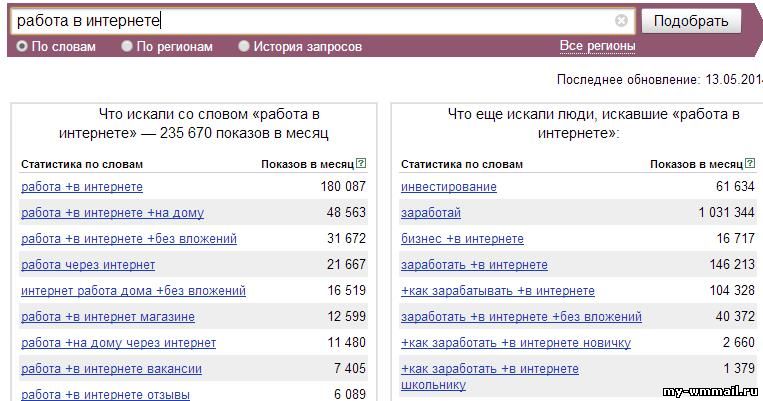Click the value '146 213'
Viewport: 763px width, 401px height.
(x=732, y=265)
